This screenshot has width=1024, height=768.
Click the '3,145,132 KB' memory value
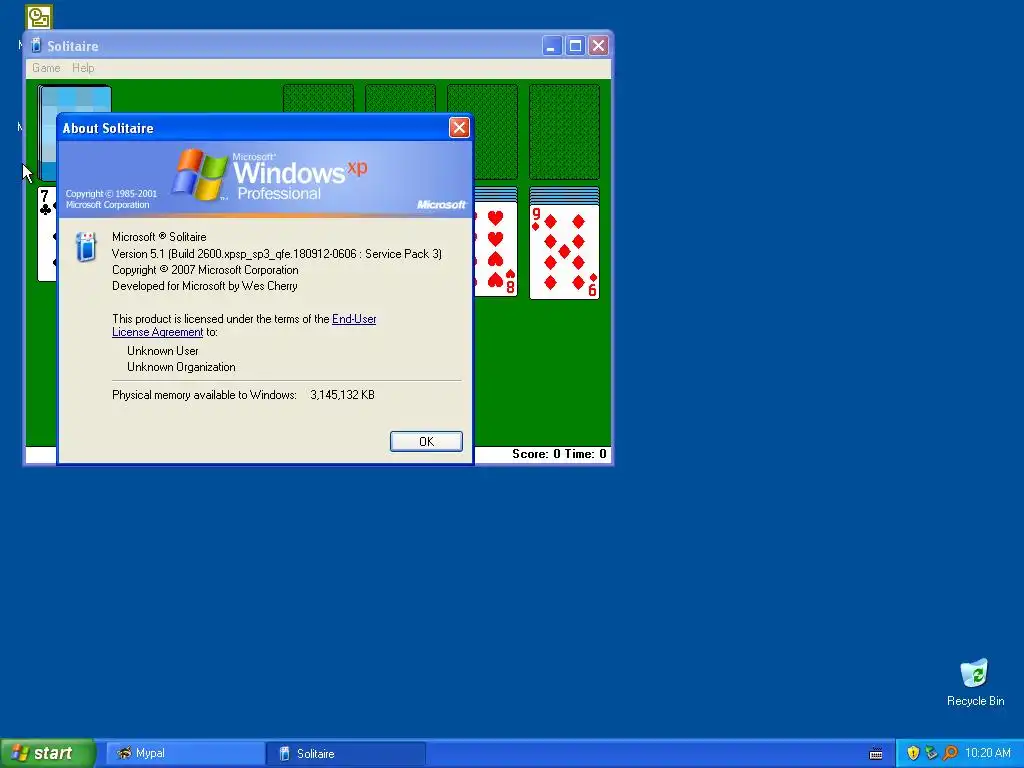(x=342, y=394)
